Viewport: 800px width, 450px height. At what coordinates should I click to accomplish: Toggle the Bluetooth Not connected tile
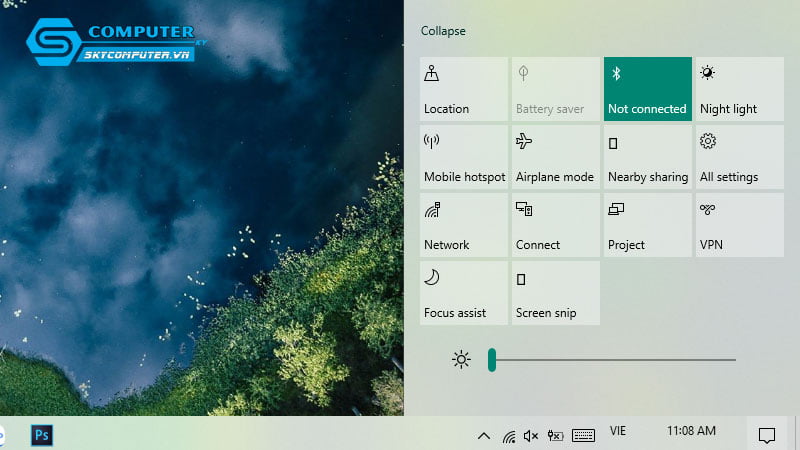click(647, 89)
